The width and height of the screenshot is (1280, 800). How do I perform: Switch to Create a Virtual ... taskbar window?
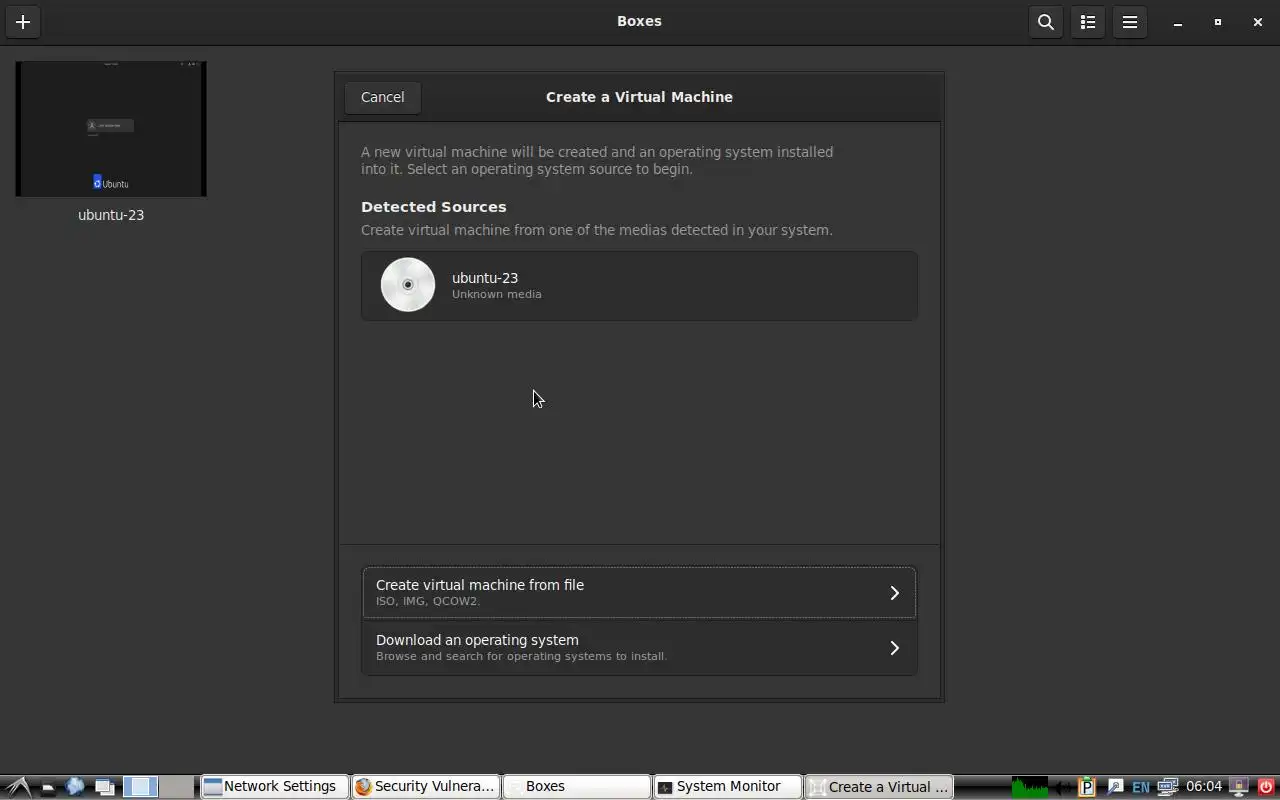[x=879, y=787]
